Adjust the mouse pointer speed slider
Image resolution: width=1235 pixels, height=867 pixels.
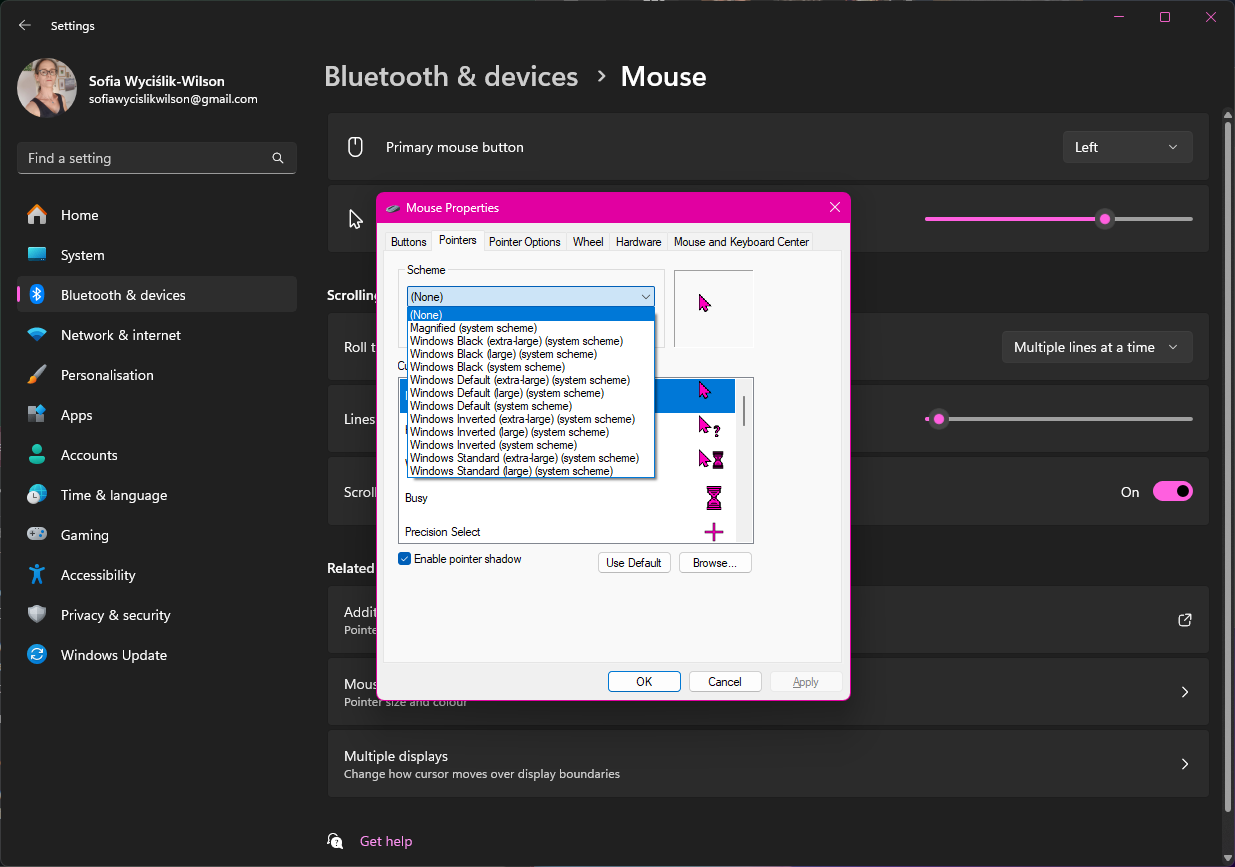tap(1059, 219)
